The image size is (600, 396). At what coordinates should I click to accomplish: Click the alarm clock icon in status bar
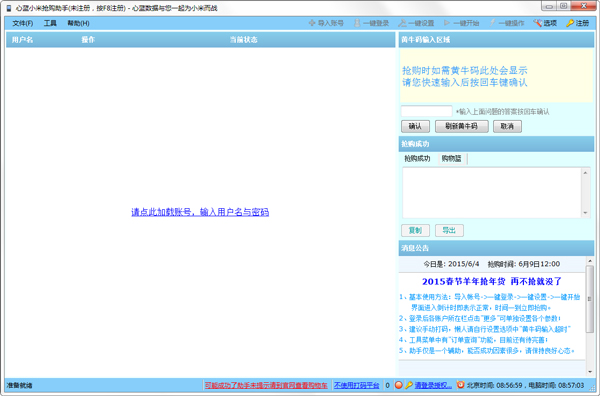(461, 385)
